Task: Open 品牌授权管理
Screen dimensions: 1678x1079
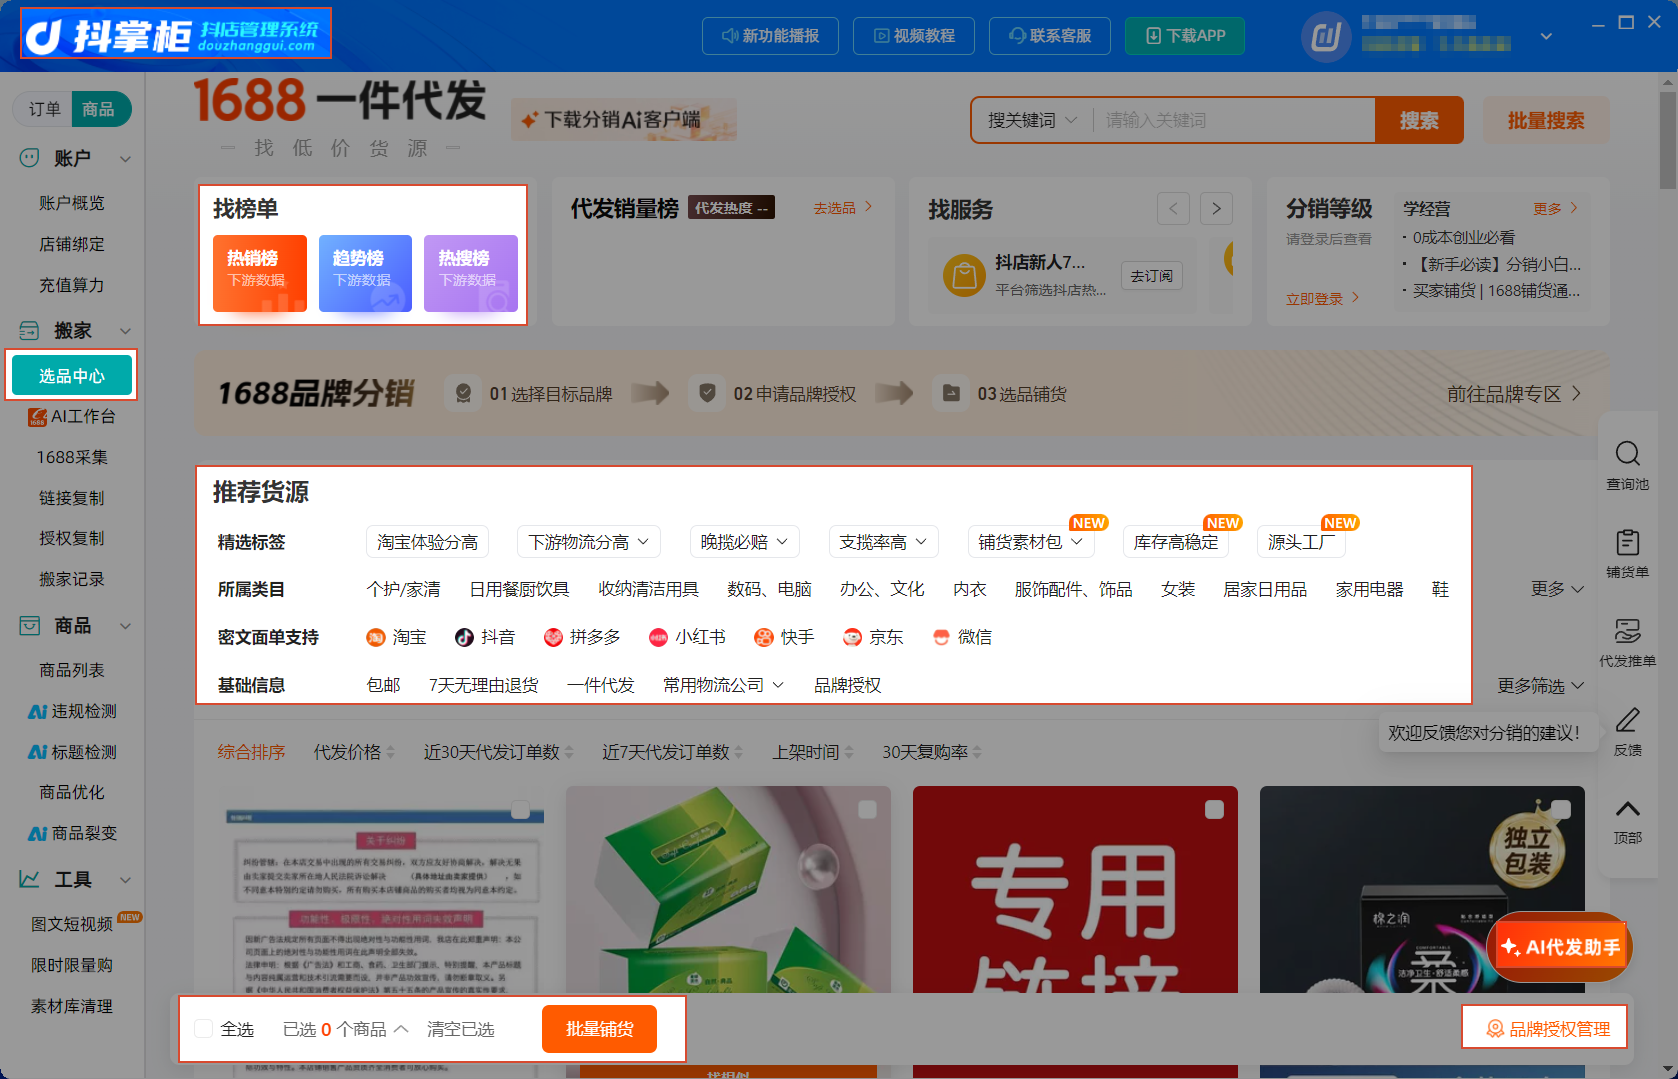Action: tap(1546, 1029)
